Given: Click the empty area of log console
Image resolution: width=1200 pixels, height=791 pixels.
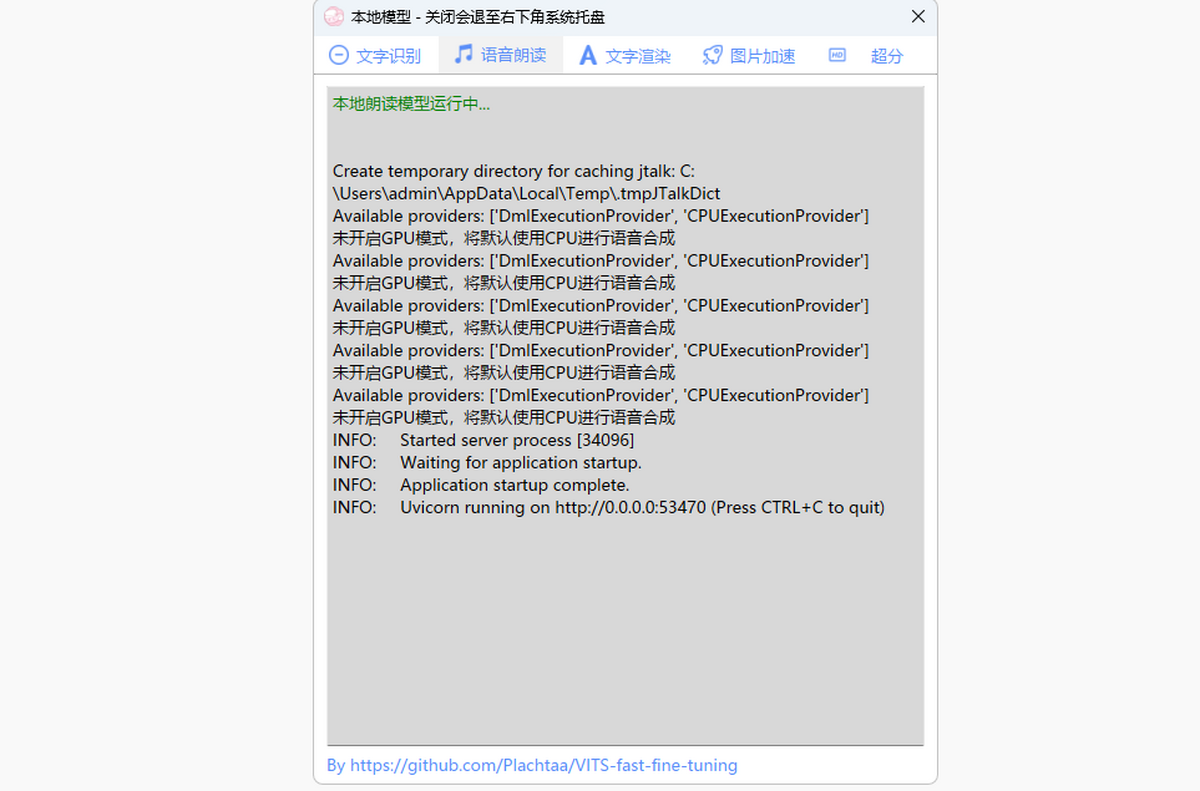Looking at the screenshot, I should pos(625,630).
